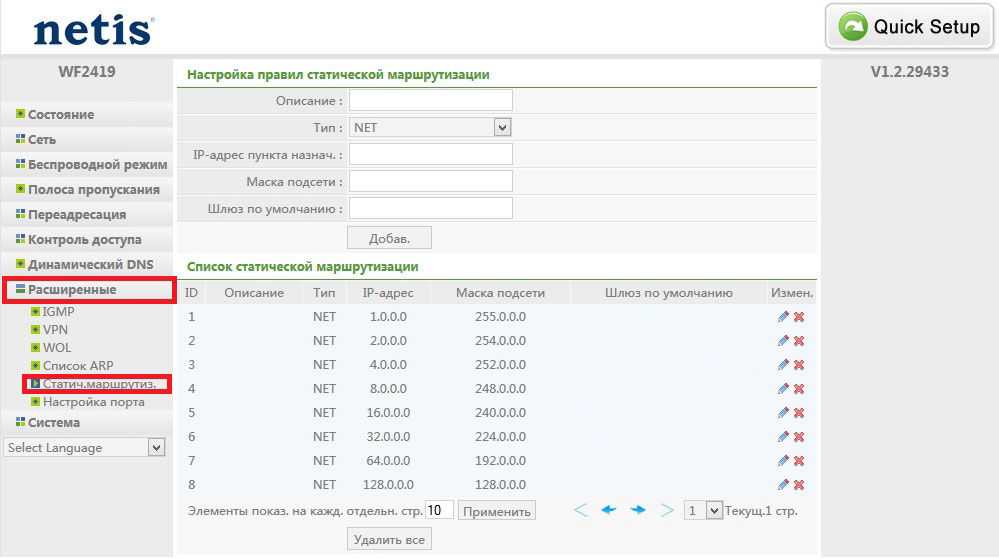Delete the 128.0.0.0 route entry
Image resolution: width=999 pixels, height=559 pixels.
pyautogui.click(x=799, y=485)
